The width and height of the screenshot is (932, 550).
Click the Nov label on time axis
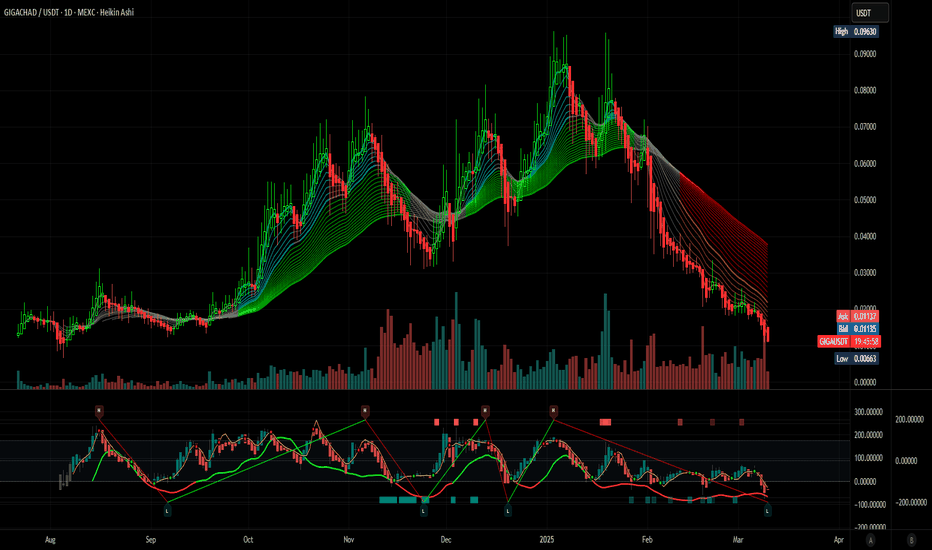tap(349, 540)
